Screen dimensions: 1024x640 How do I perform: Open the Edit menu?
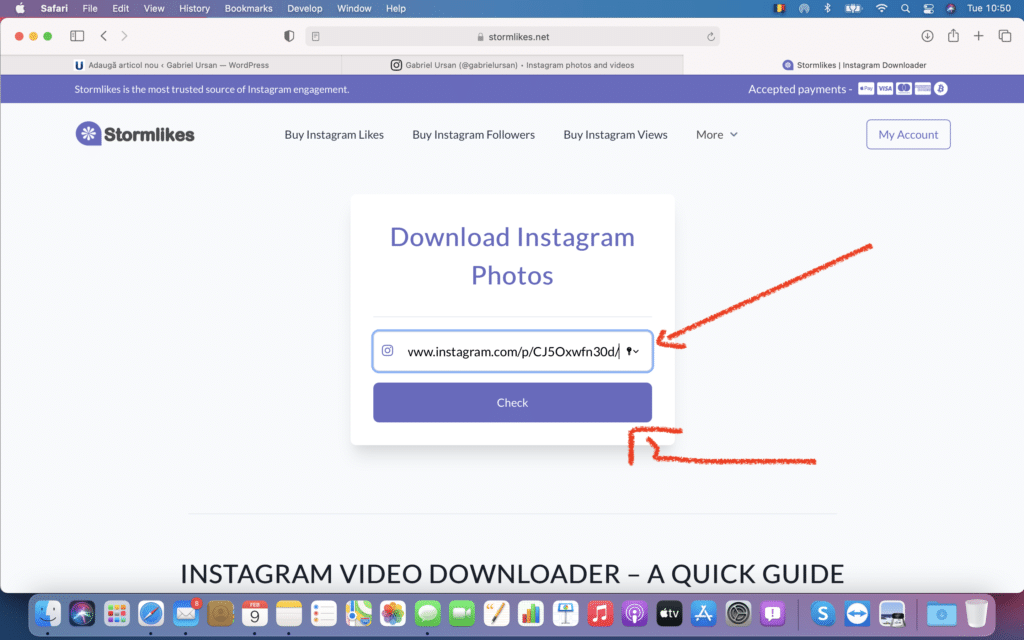click(120, 8)
